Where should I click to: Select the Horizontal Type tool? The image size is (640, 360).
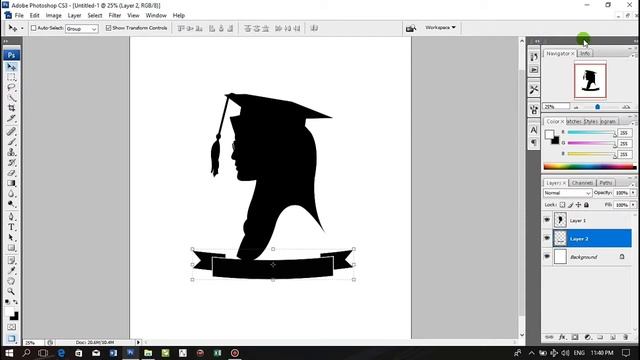point(11,227)
